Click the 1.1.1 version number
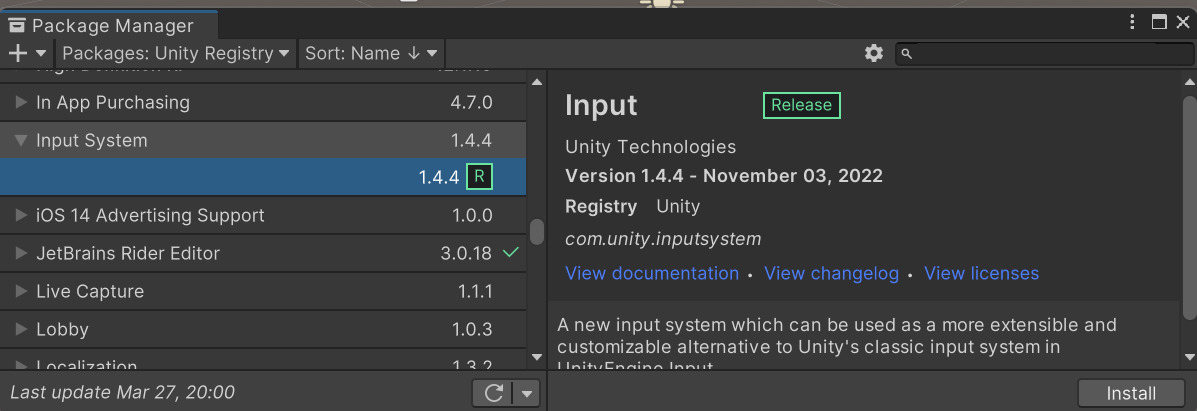The image size is (1197, 411). 475,291
